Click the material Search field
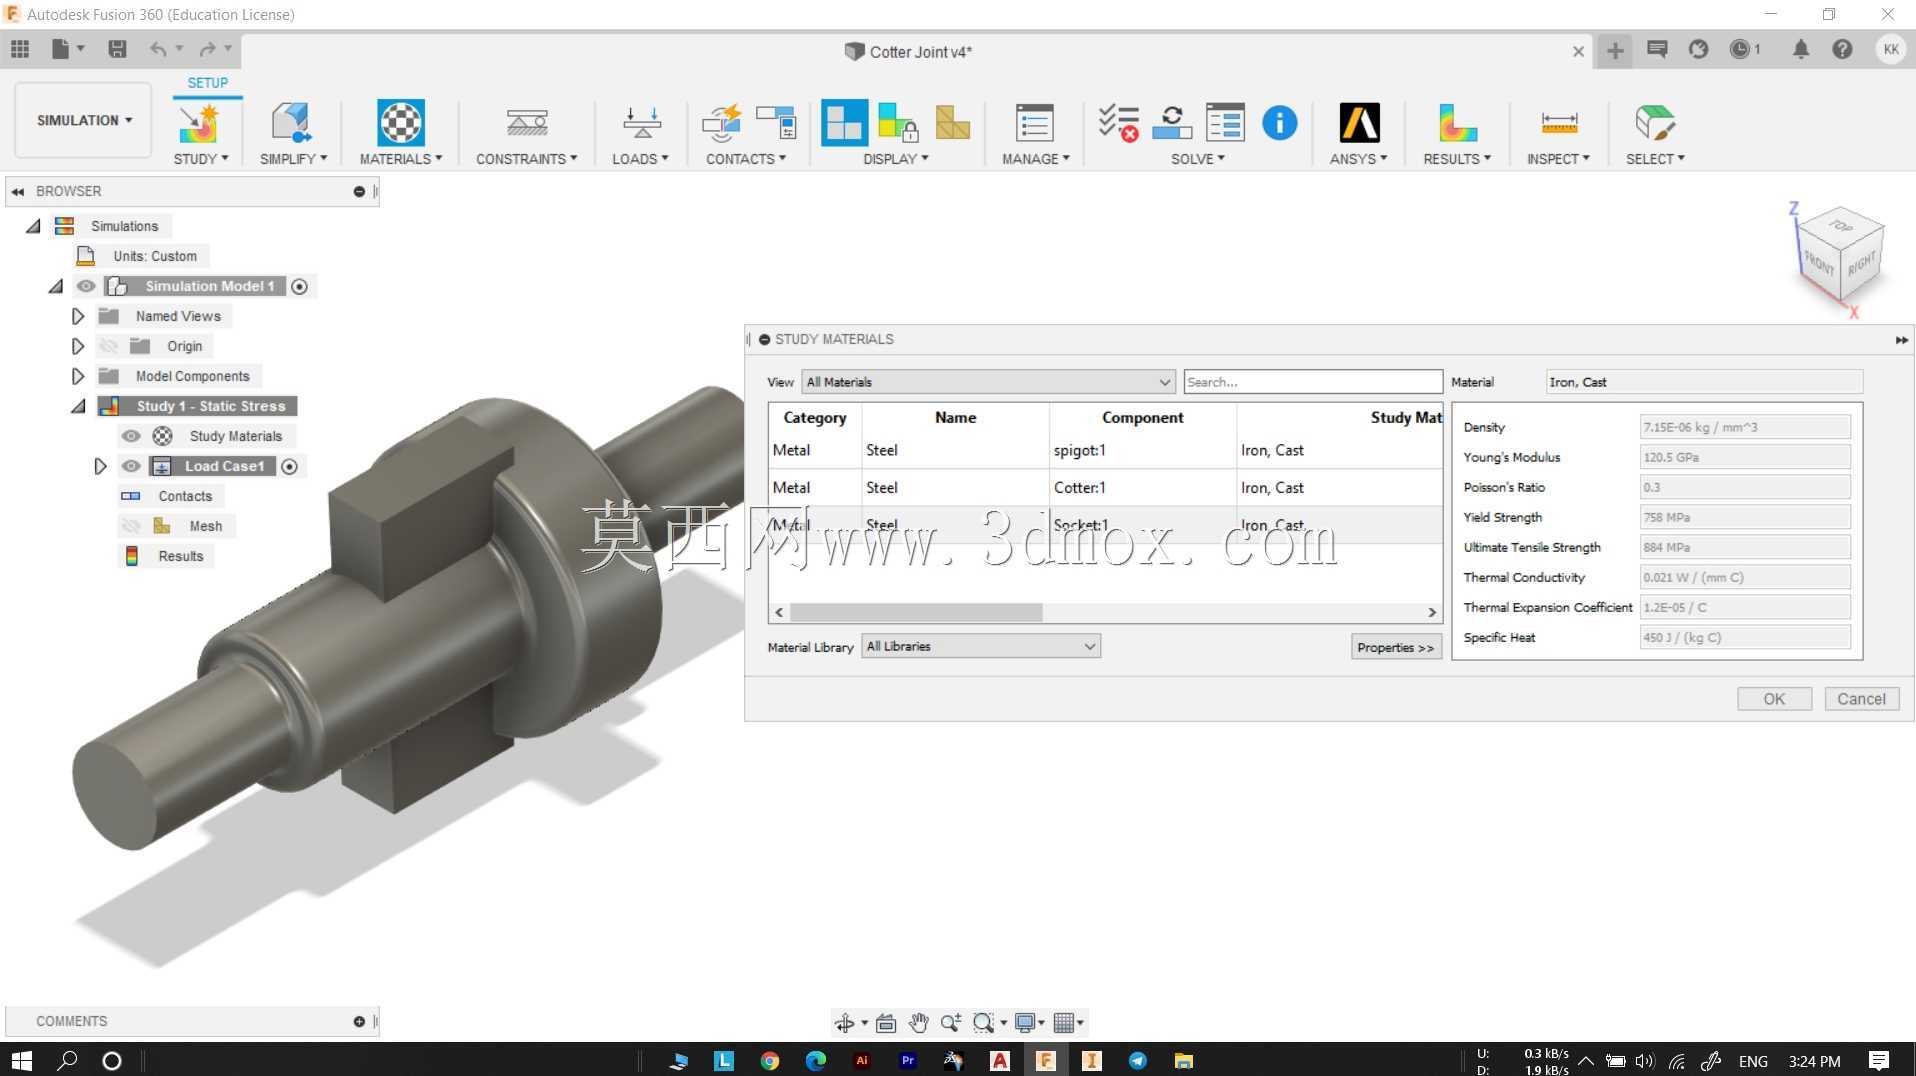This screenshot has width=1916, height=1076. click(1312, 382)
